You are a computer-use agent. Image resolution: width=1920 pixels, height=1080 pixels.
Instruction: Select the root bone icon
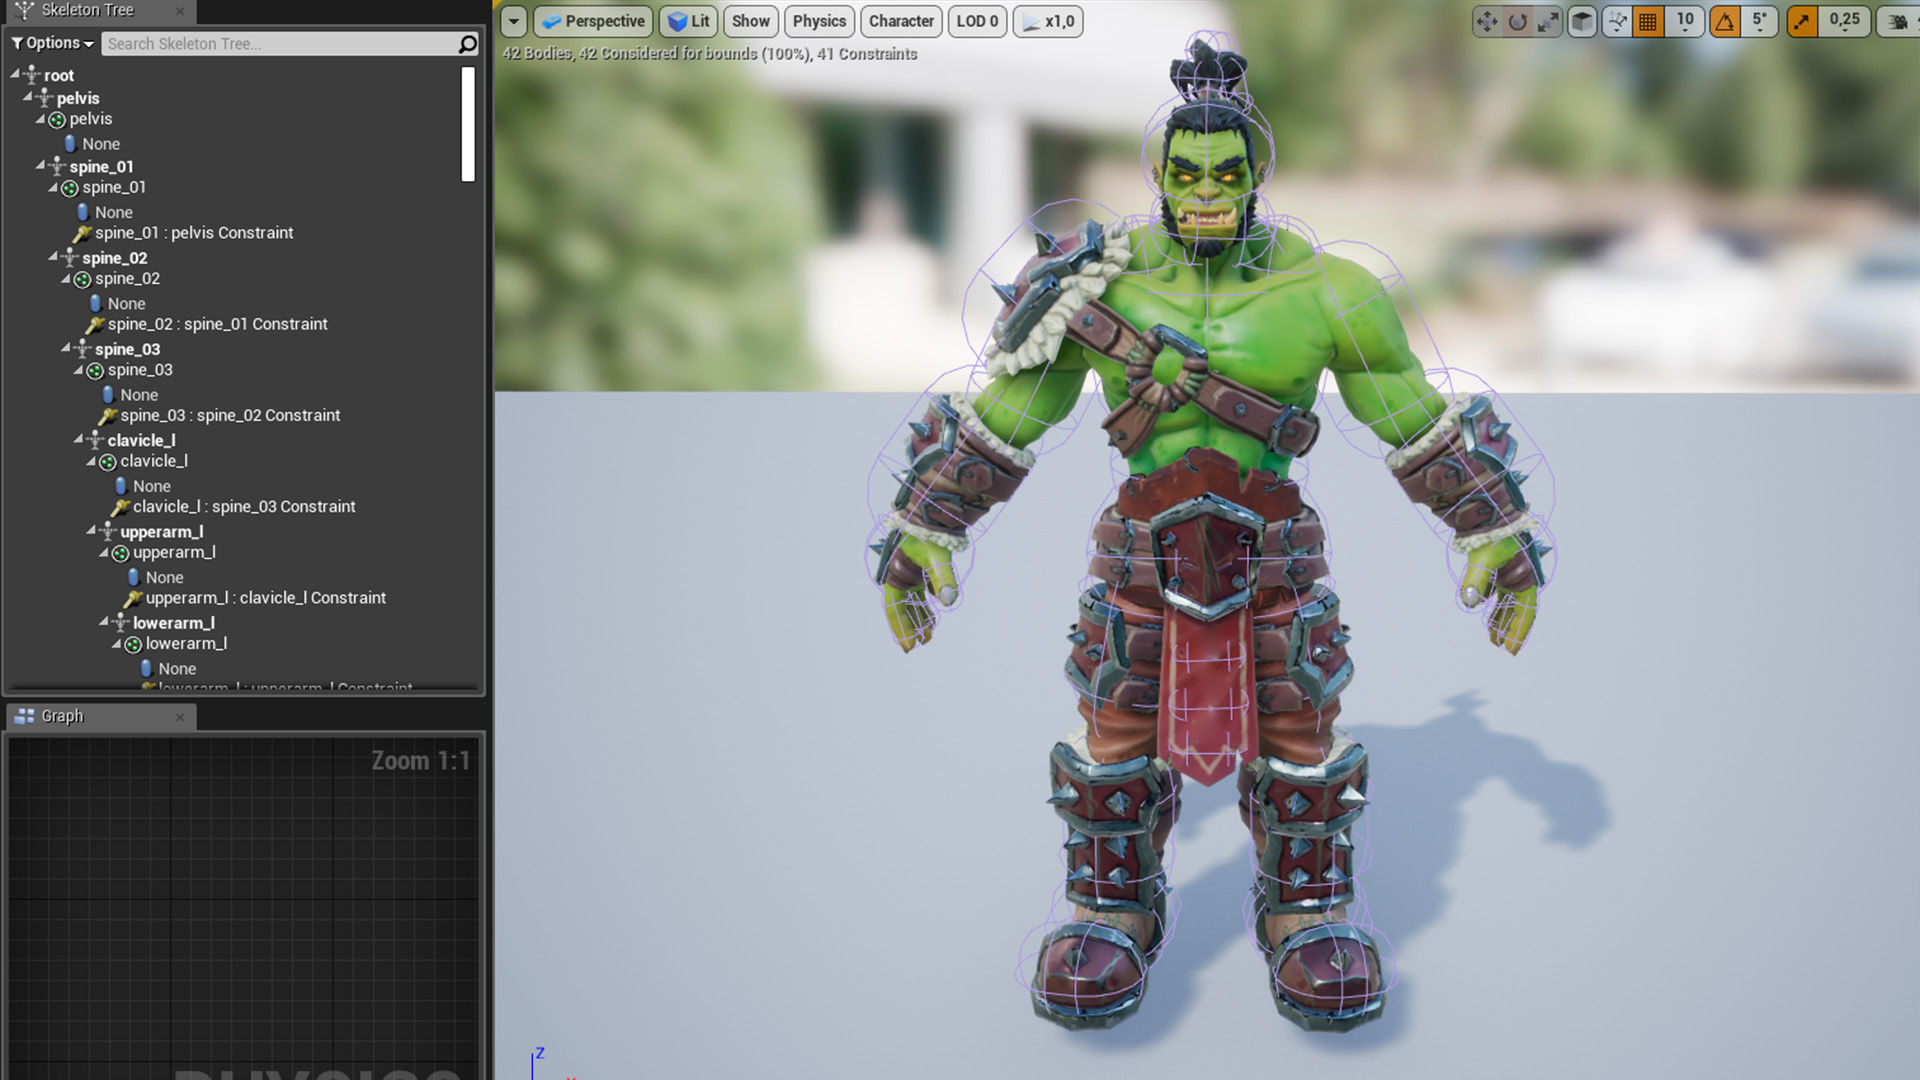(x=32, y=75)
